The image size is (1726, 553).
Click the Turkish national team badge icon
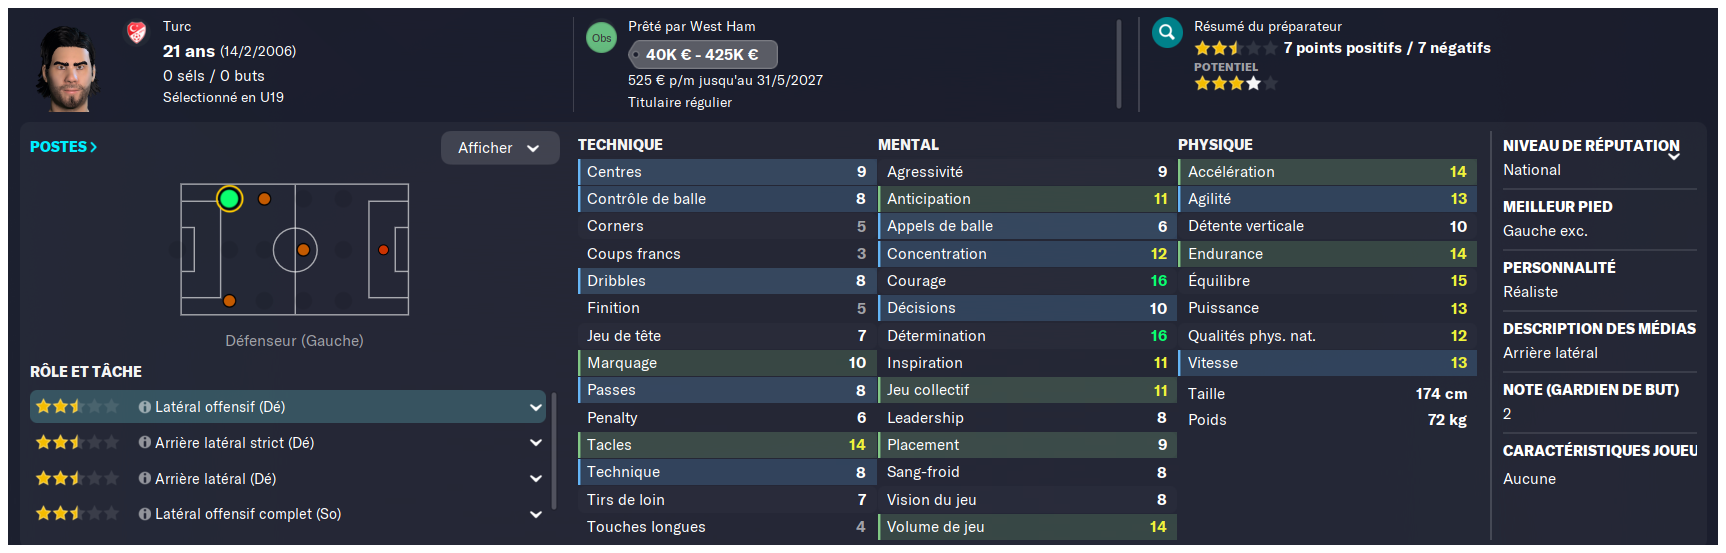coord(137,33)
